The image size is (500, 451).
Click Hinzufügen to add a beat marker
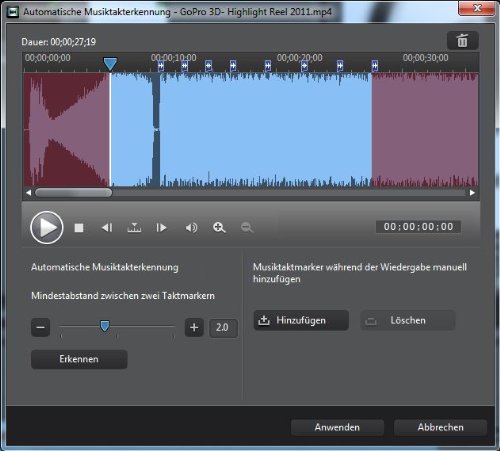(301, 320)
